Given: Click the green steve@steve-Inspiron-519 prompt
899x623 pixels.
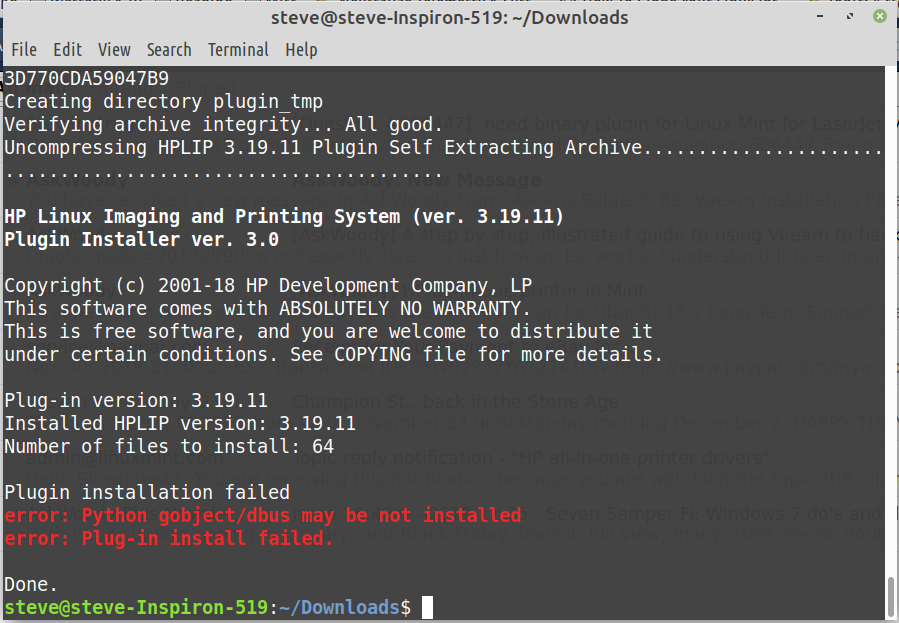Looking at the screenshot, I should click(x=135, y=608).
